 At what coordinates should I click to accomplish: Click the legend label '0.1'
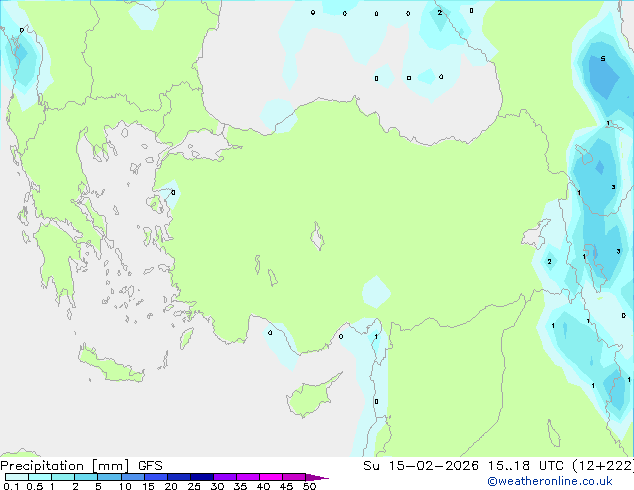click(11, 486)
